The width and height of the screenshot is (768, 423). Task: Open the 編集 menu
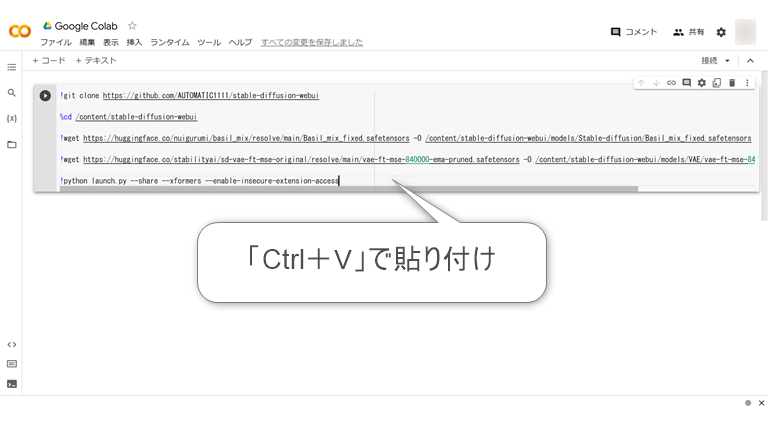pyautogui.click(x=87, y=43)
